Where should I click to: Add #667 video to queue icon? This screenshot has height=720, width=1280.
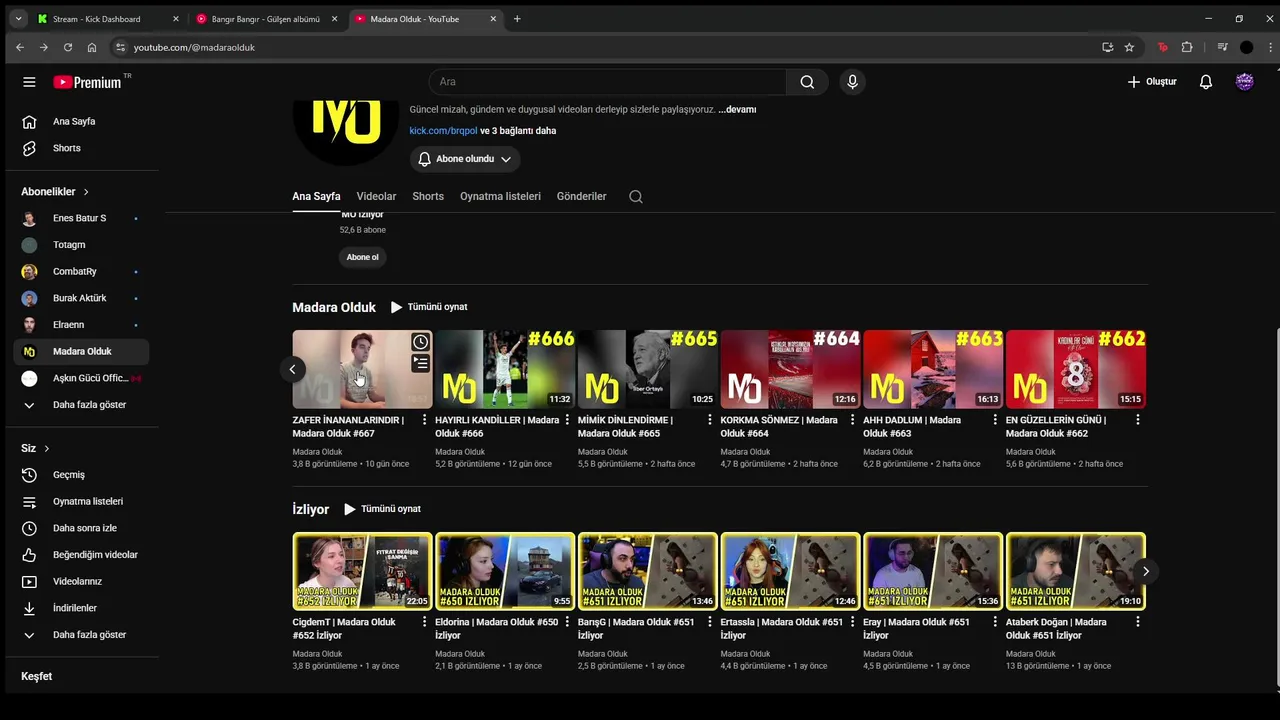(x=421, y=363)
